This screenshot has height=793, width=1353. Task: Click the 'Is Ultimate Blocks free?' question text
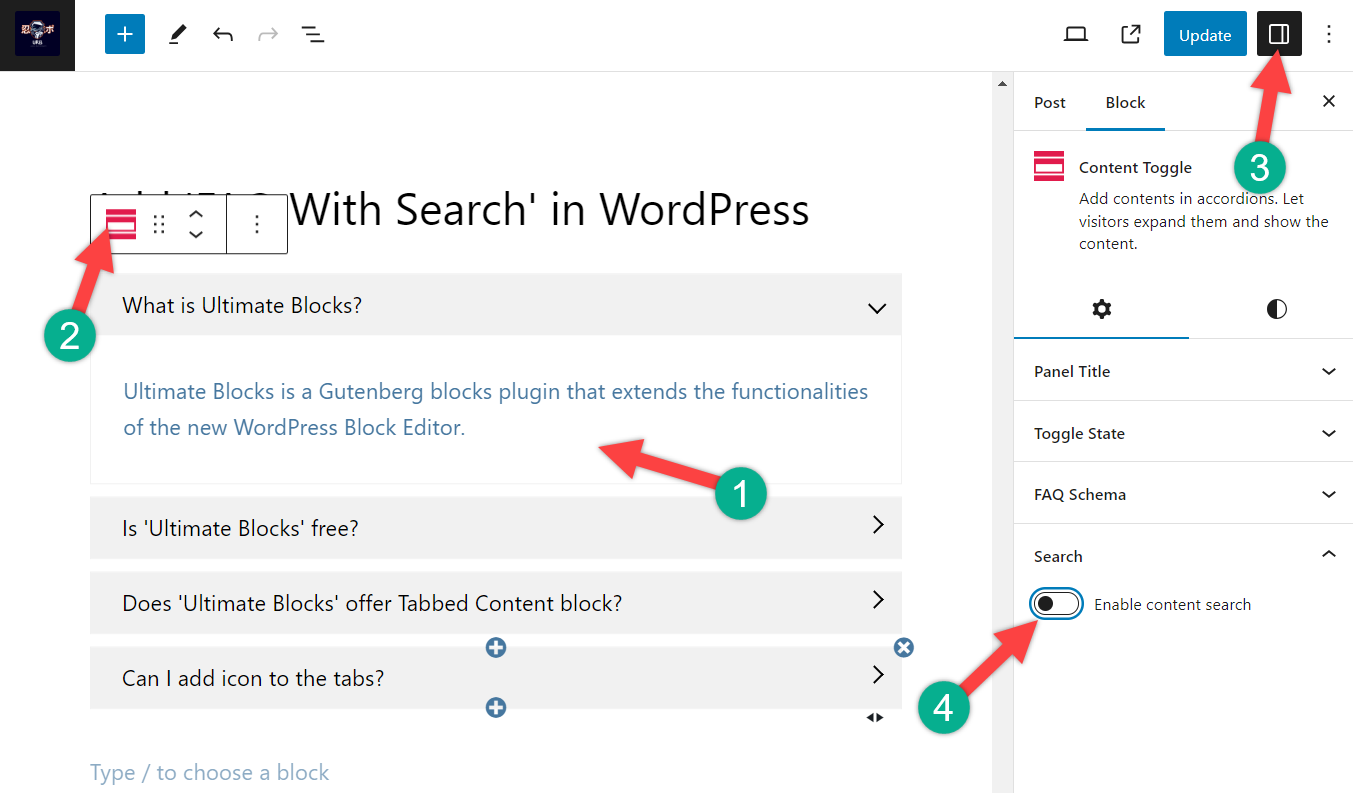[240, 528]
